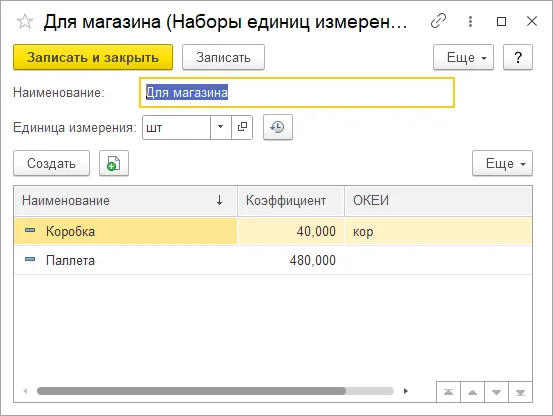Click the scroll right arrow
The width and height of the screenshot is (553, 416).
[406, 391]
